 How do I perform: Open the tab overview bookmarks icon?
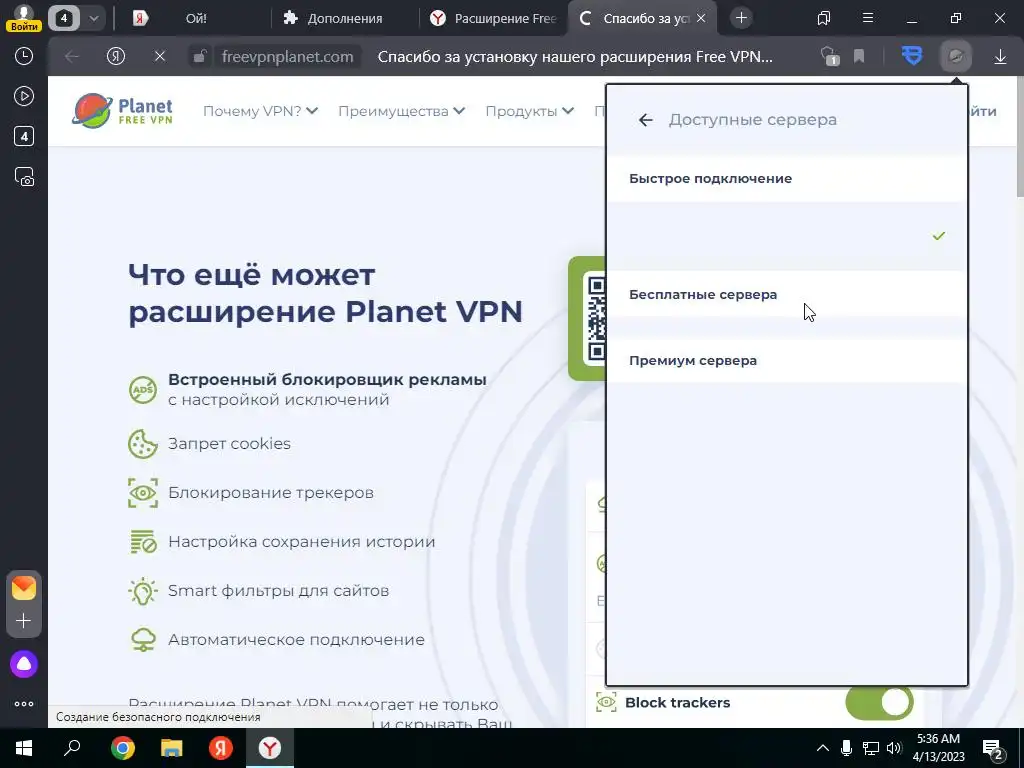(x=824, y=18)
